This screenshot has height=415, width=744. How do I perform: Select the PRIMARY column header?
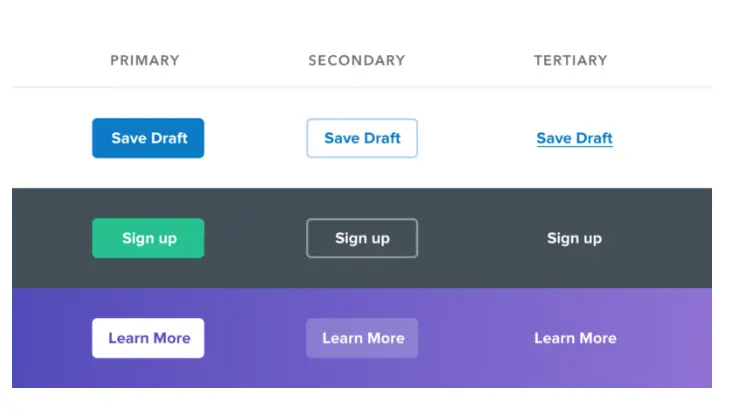coord(145,60)
